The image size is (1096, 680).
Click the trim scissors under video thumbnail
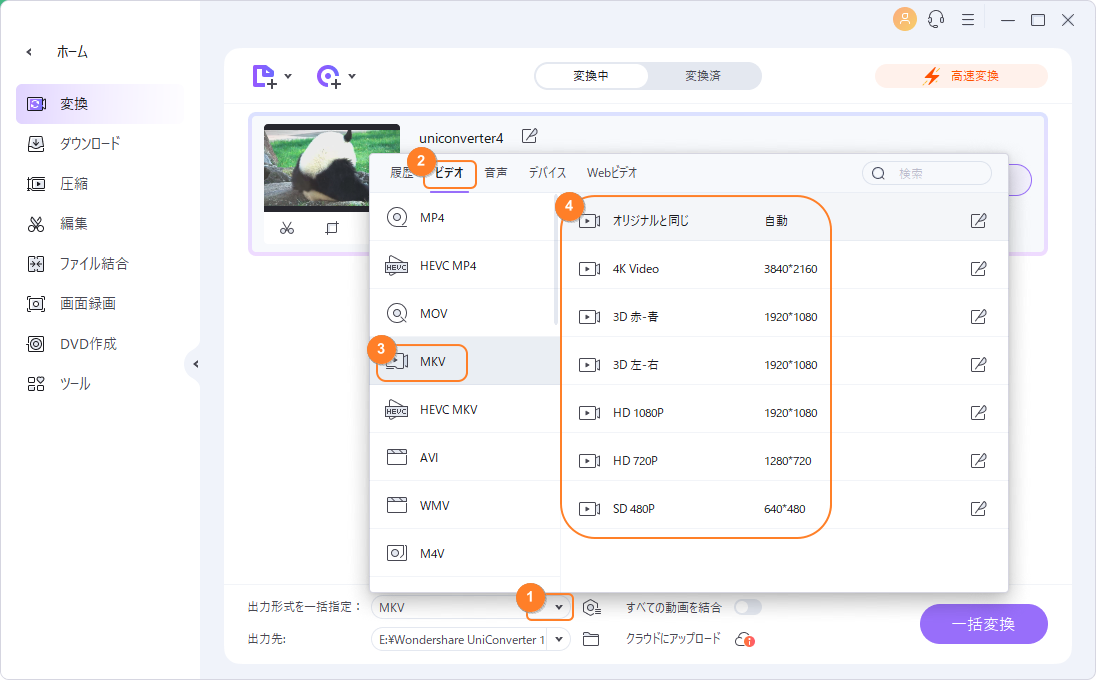click(x=287, y=229)
